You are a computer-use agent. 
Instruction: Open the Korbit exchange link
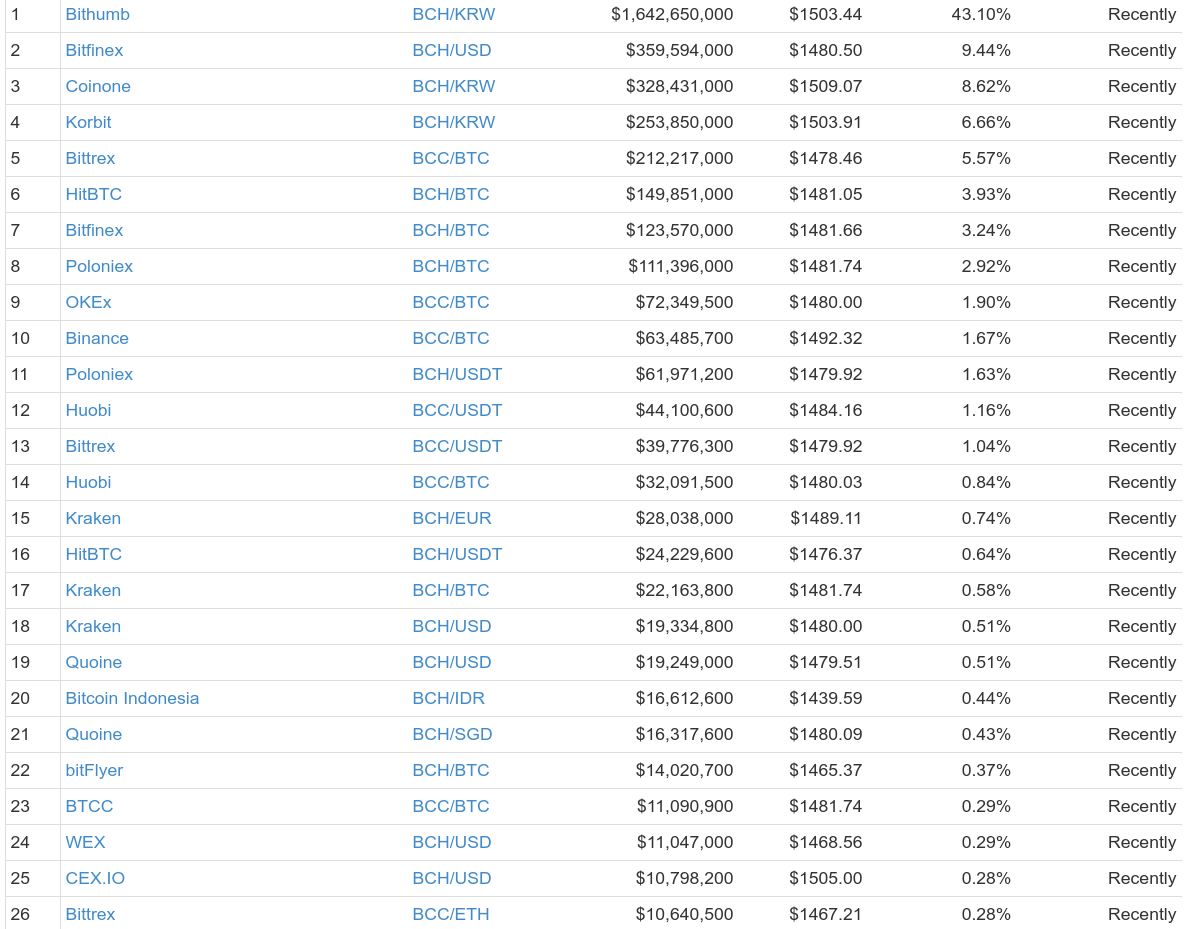point(88,122)
